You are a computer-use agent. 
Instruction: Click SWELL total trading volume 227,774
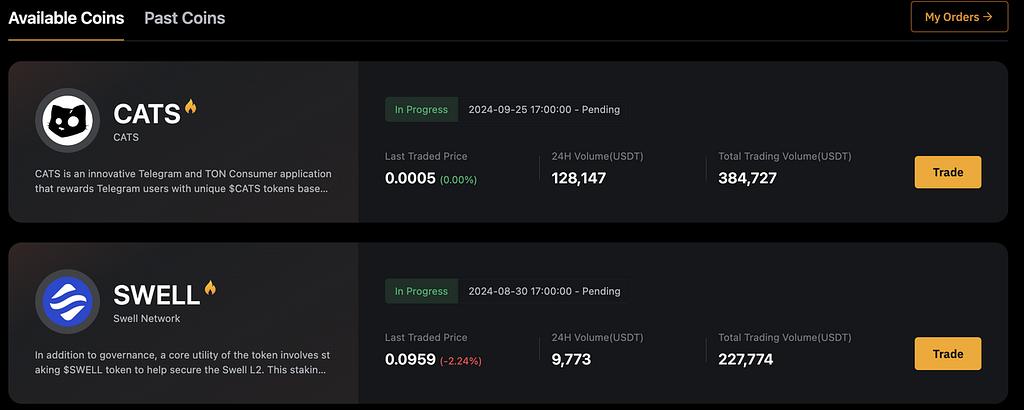(x=745, y=359)
